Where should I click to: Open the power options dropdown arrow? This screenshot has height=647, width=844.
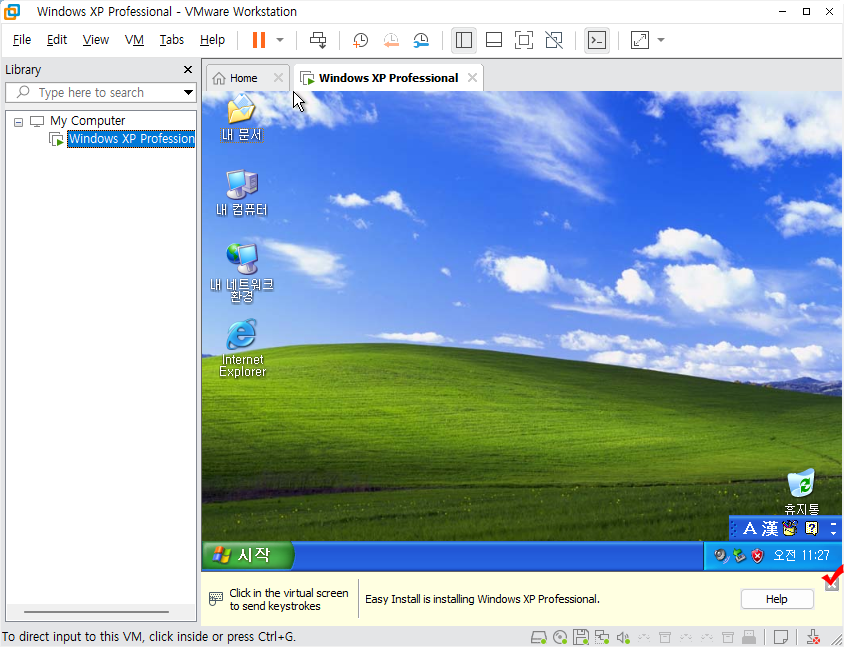pyautogui.click(x=280, y=40)
